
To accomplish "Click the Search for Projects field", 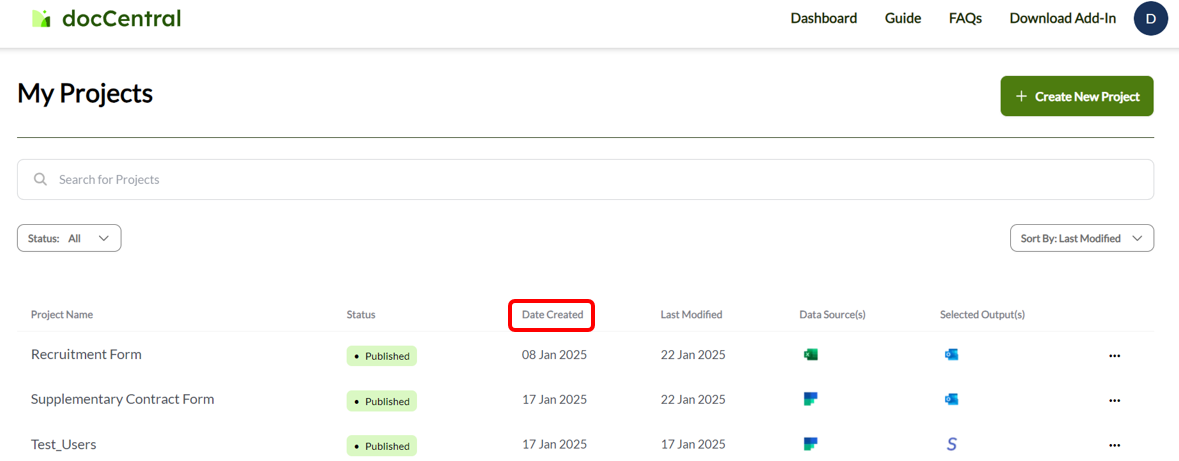I will coord(585,179).
